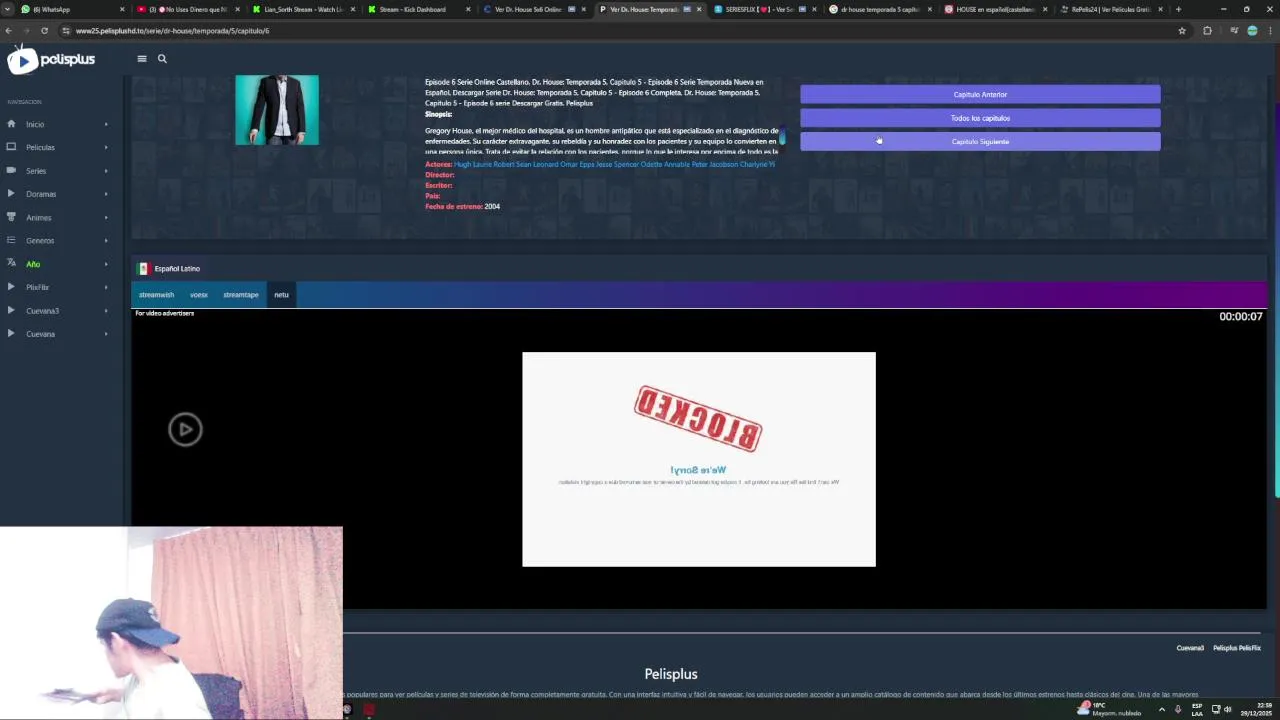The height and width of the screenshot is (720, 1280).
Task: Open Hugh Laurie actor link
Action: pos(473,164)
